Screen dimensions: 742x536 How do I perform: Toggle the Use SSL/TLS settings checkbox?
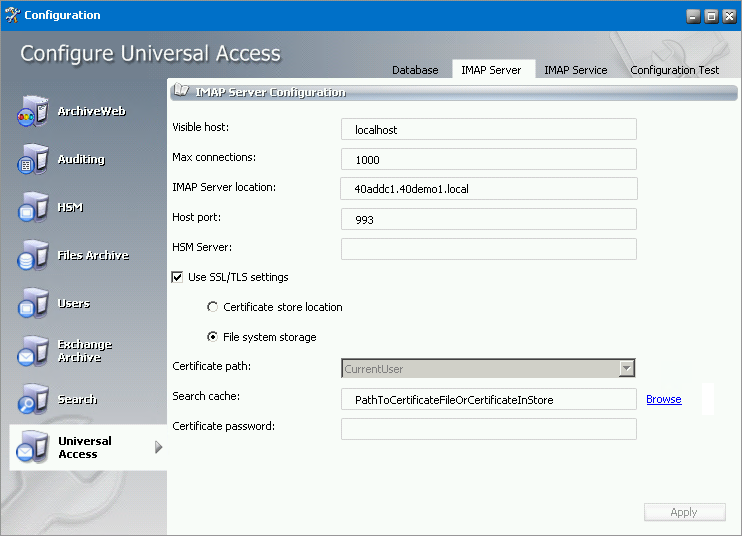point(178,277)
